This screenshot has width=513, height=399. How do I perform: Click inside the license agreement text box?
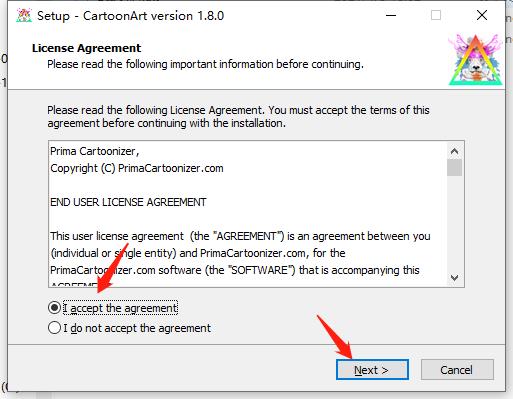click(x=248, y=214)
